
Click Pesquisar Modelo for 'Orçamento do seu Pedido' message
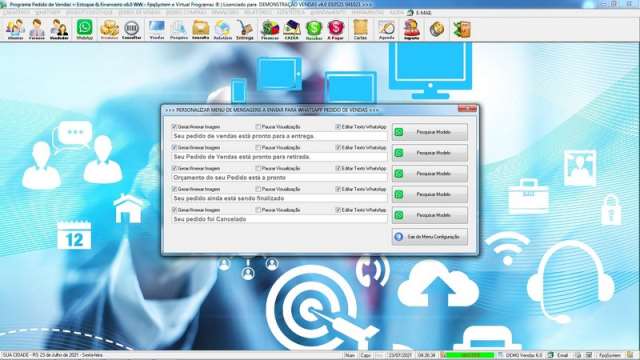[x=430, y=174]
